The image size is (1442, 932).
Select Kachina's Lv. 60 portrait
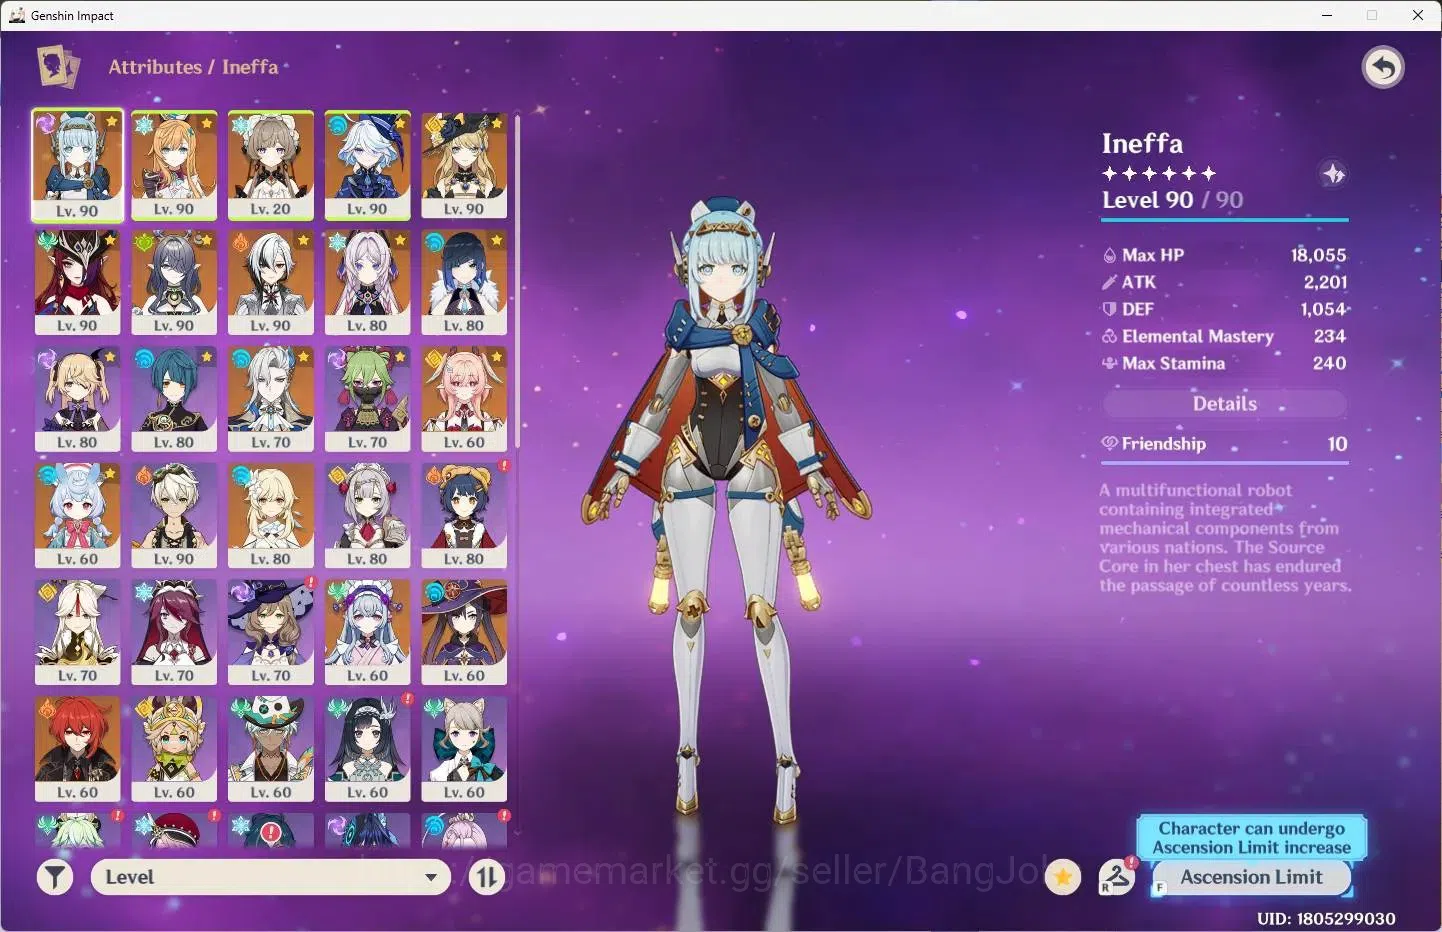[174, 749]
